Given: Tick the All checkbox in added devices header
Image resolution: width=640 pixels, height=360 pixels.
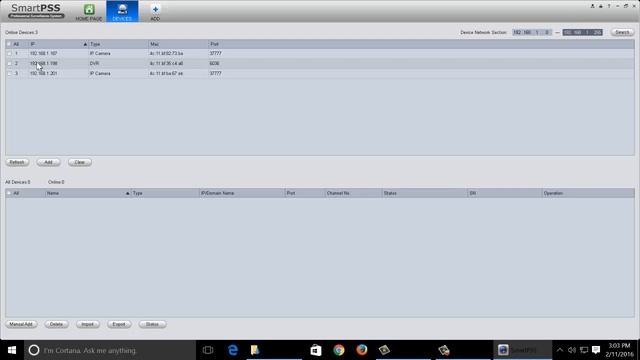Looking at the screenshot, I should (9, 193).
